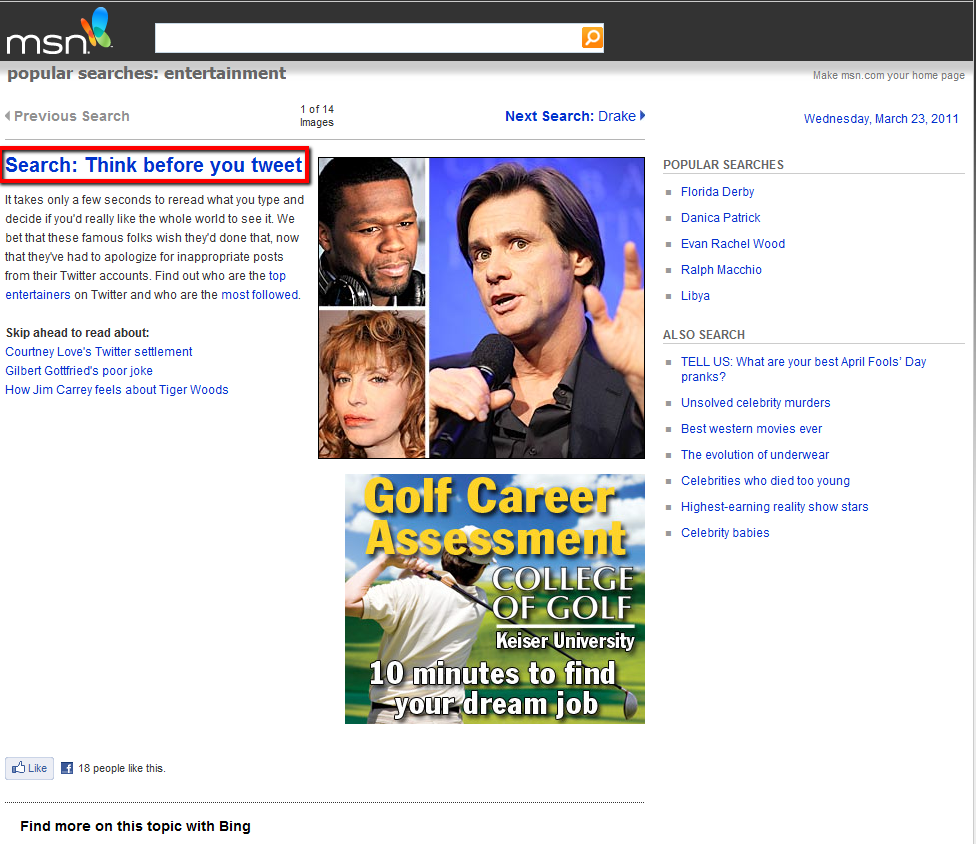Click the Next Search right arrow
976x844 pixels.
[642, 115]
